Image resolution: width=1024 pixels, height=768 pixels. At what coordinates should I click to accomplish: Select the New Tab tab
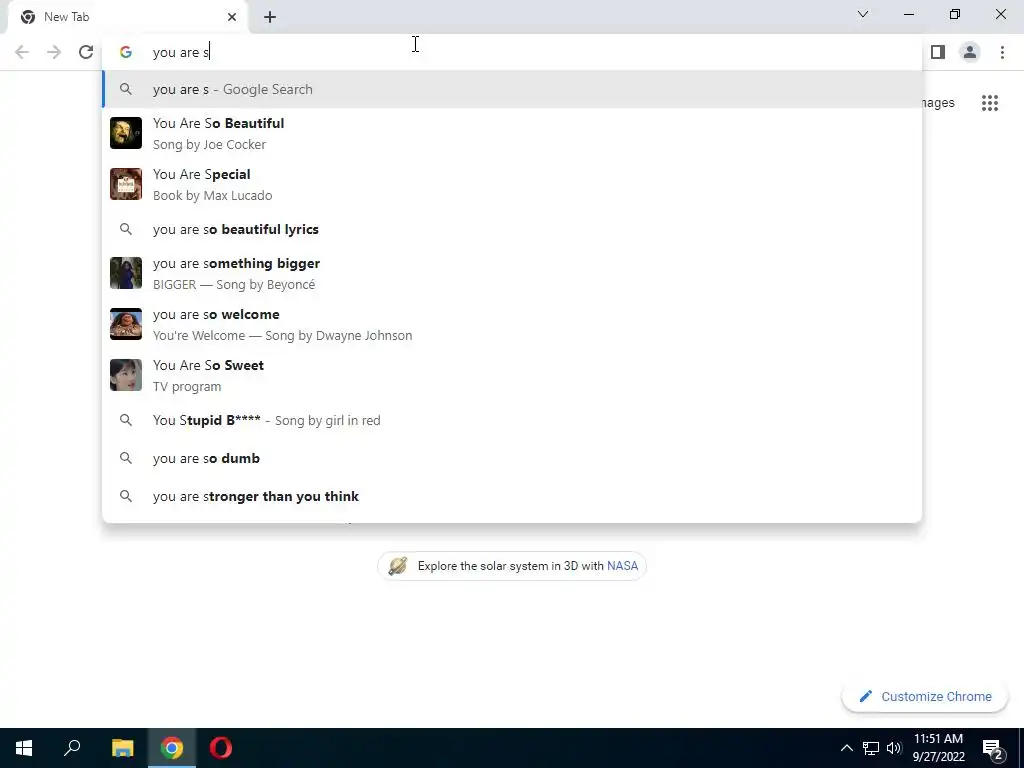click(x=128, y=17)
